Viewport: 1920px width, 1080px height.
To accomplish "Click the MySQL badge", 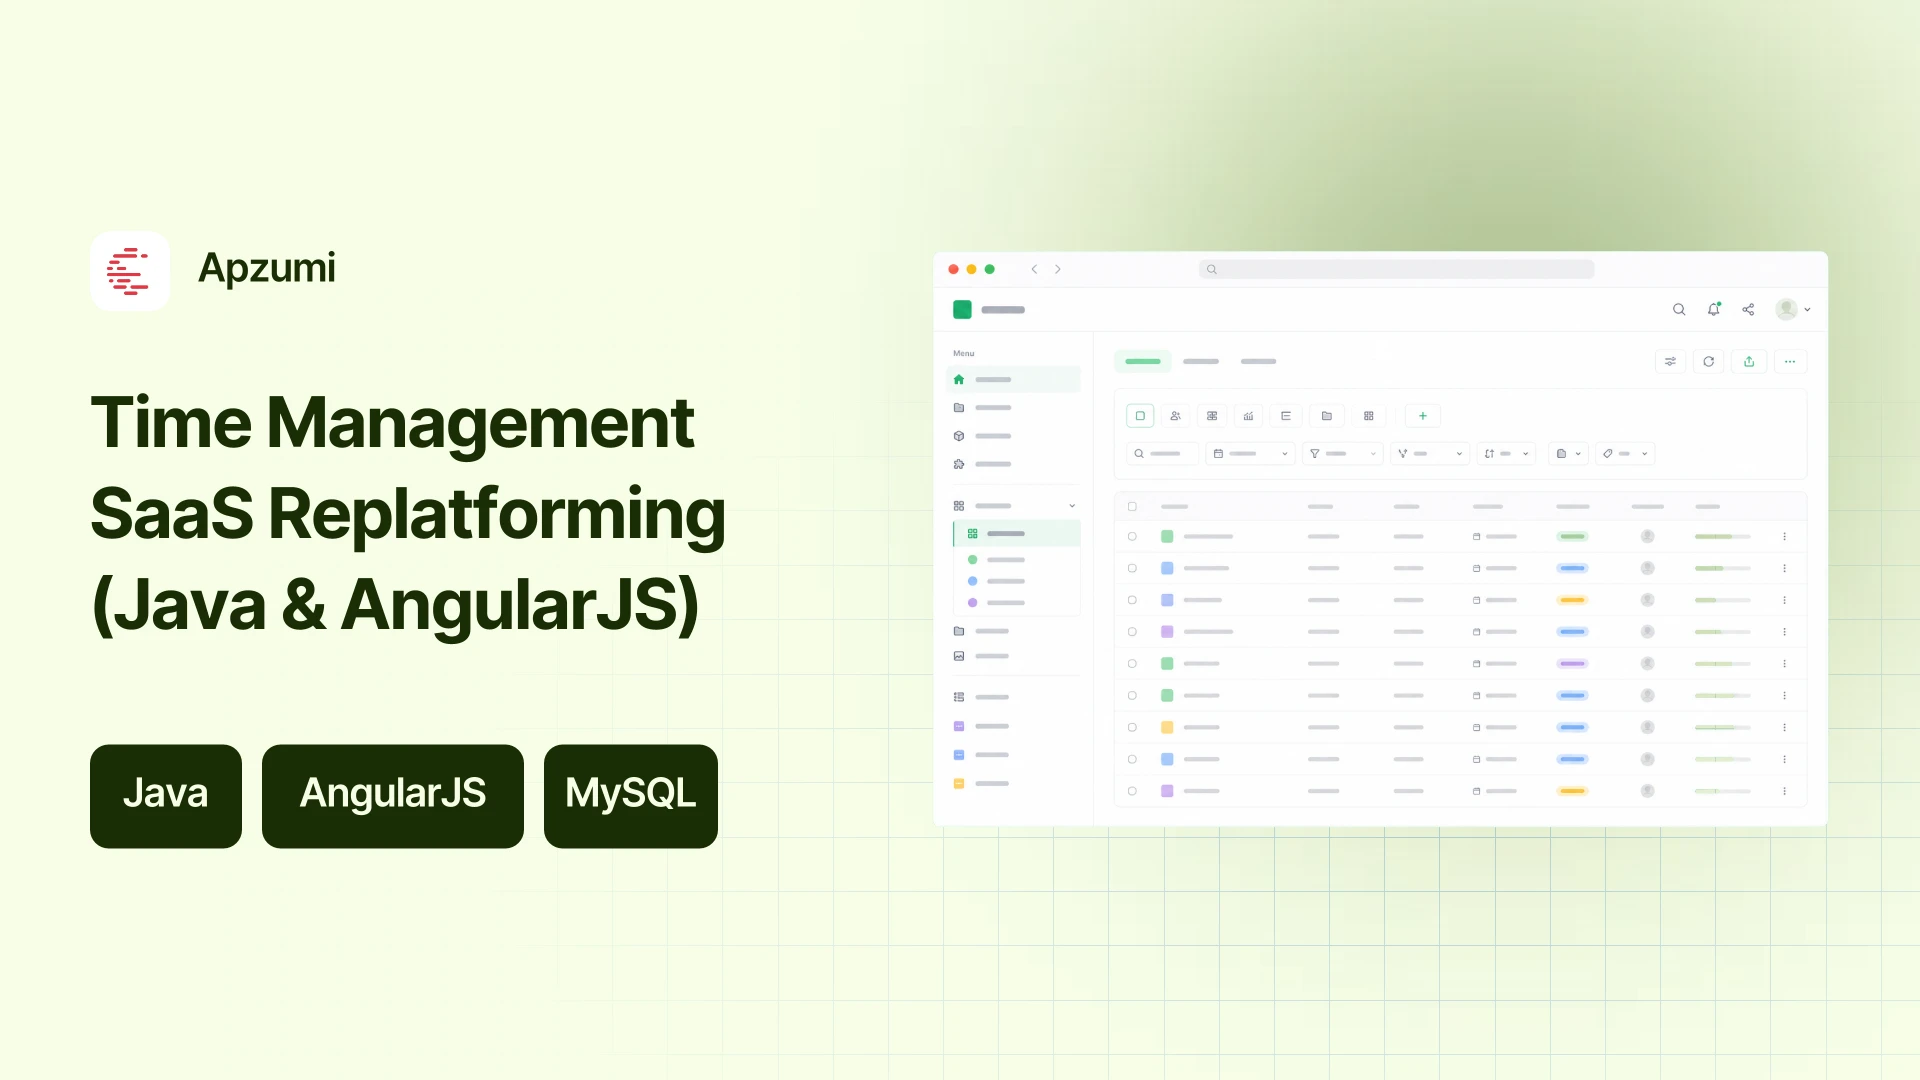I will pos(631,796).
